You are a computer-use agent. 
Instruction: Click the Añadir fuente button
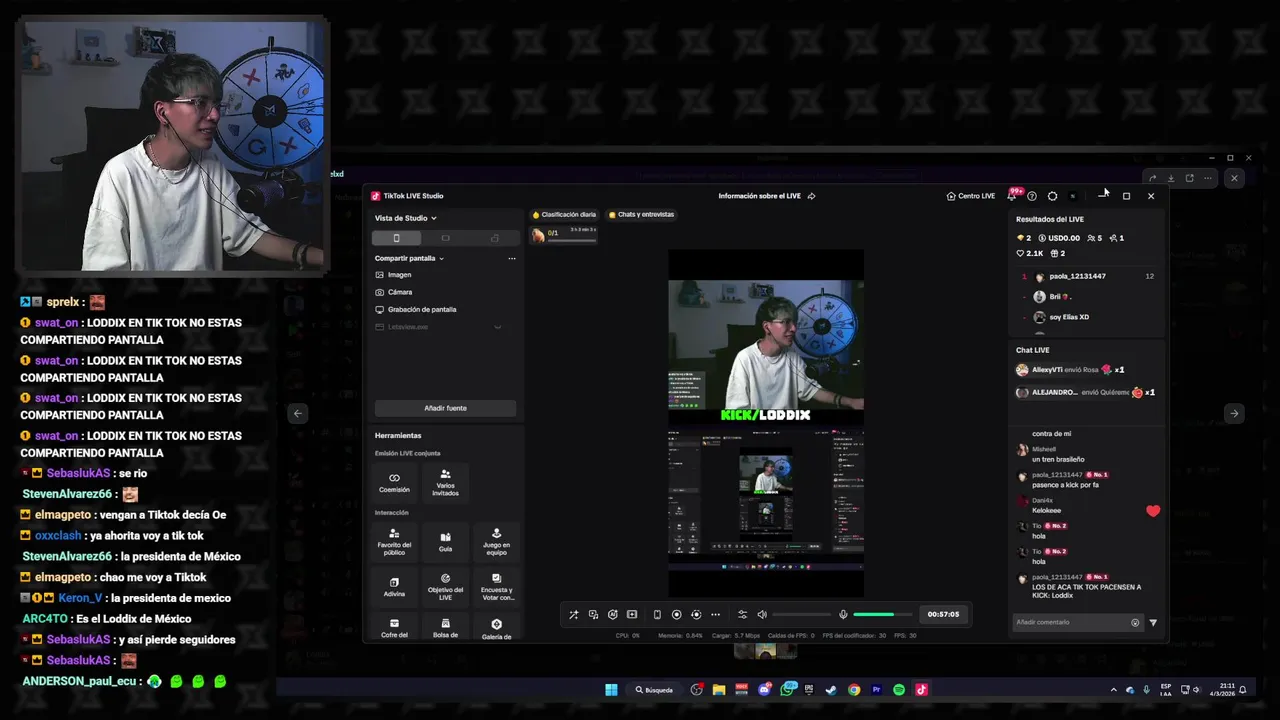[x=445, y=408]
